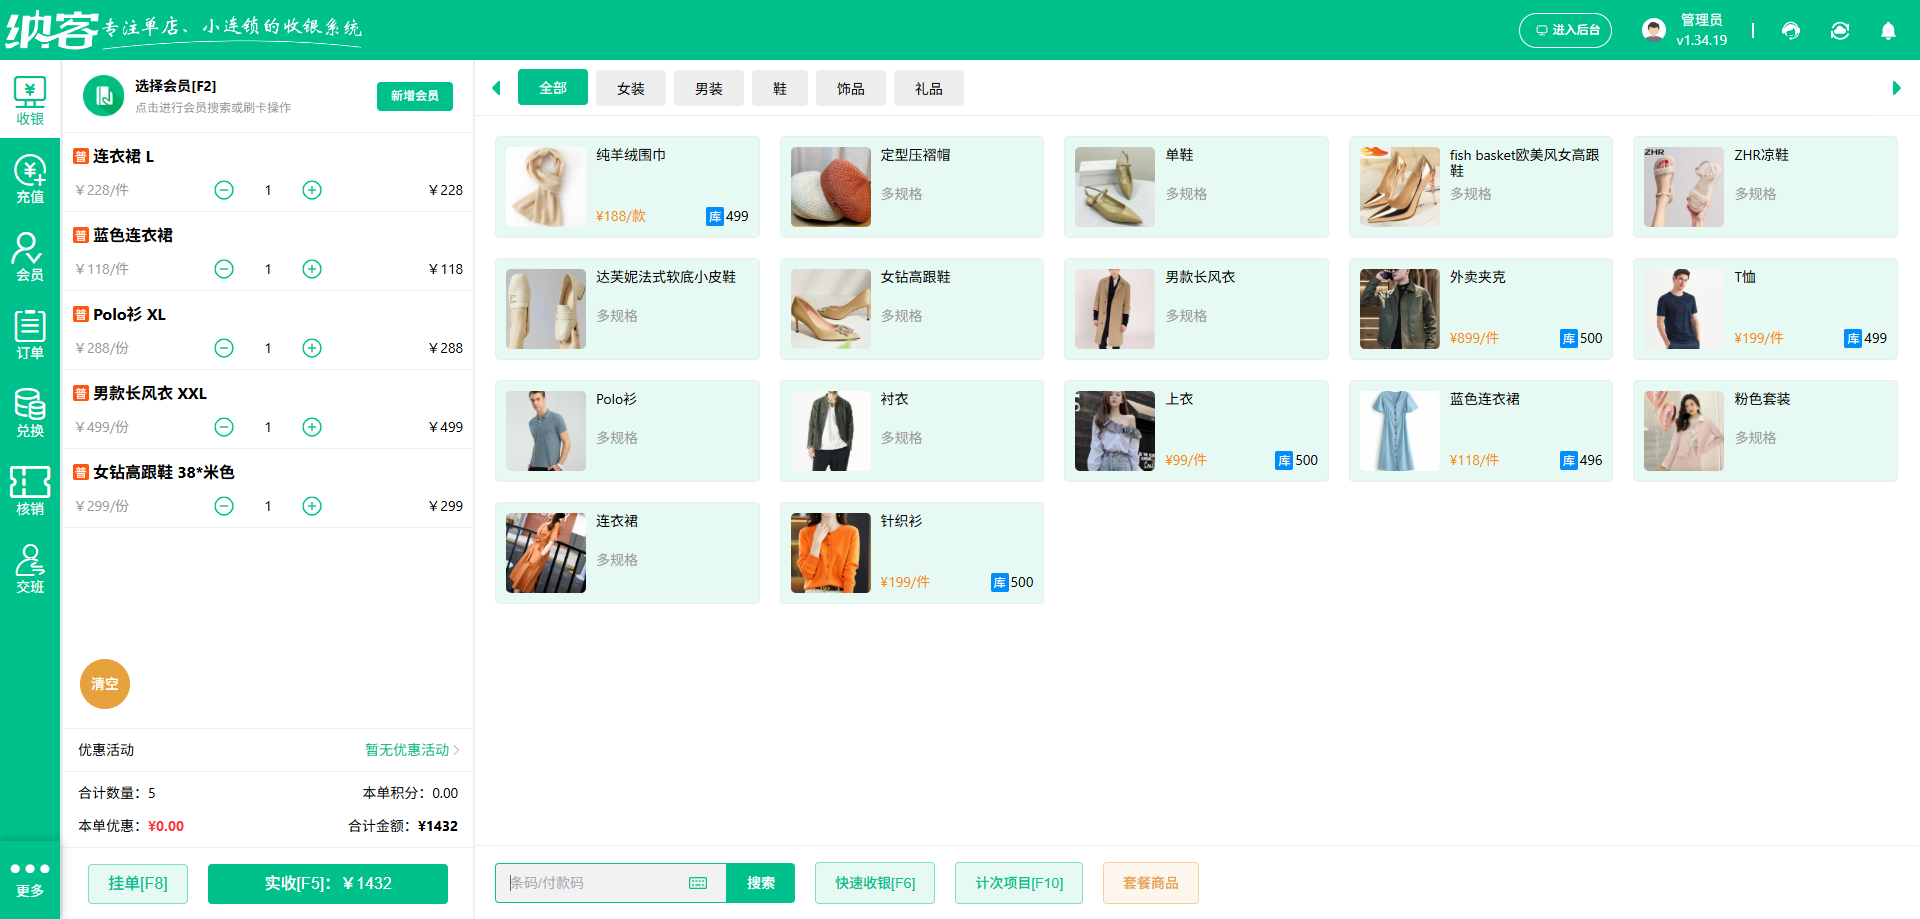Viewport: 1920px width, 919px height.
Task: Select the 充值 recharge icon
Action: (x=30, y=178)
